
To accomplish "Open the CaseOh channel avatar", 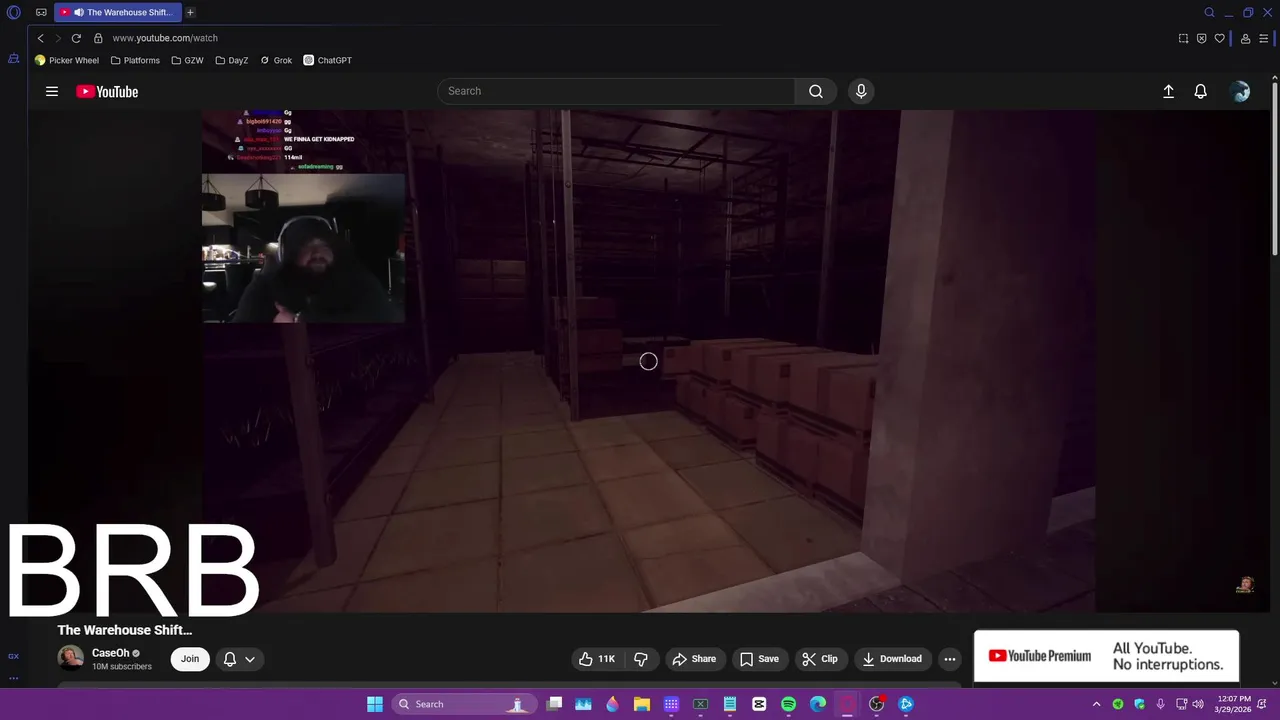I will [71, 658].
